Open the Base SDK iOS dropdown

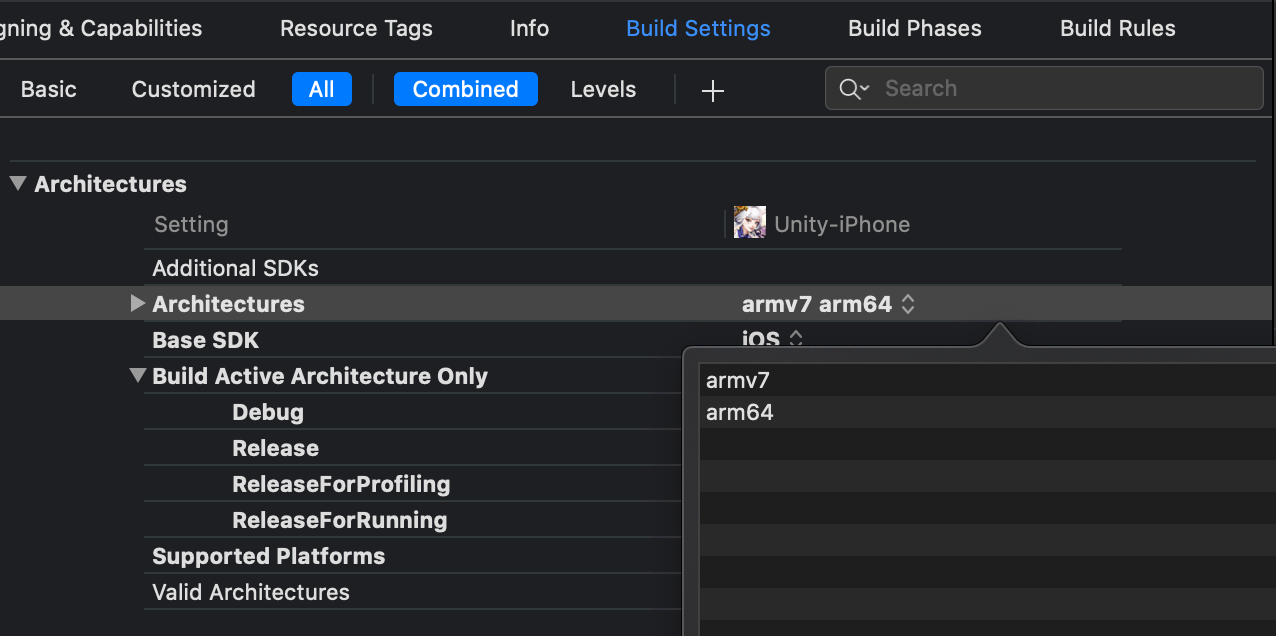click(772, 339)
